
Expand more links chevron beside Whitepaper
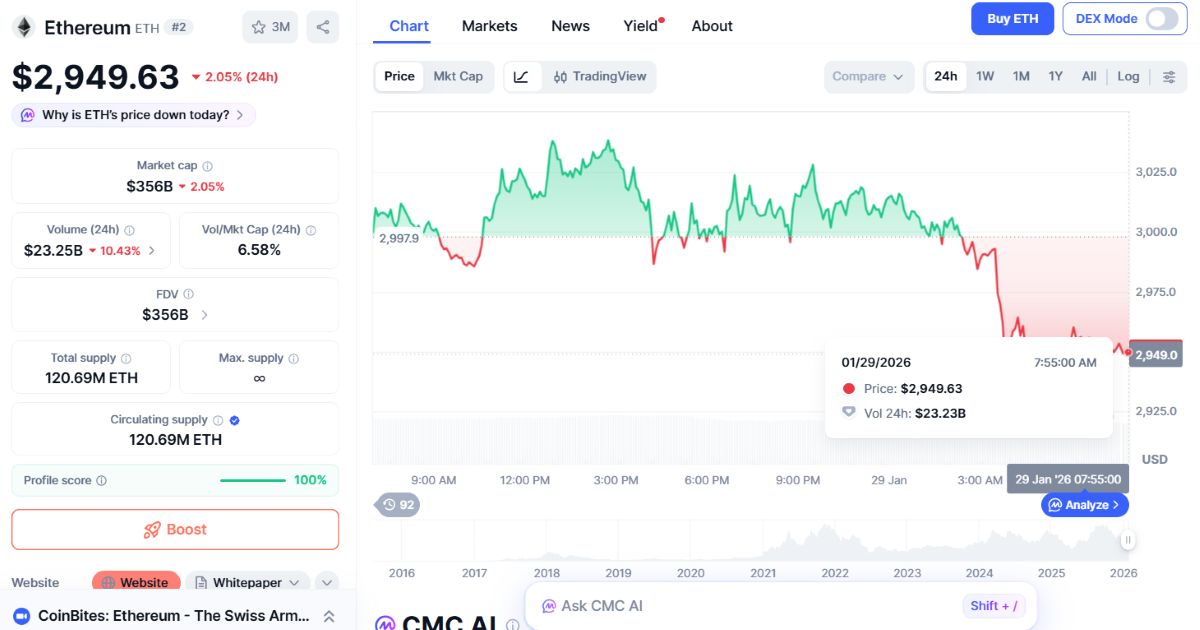tap(327, 583)
